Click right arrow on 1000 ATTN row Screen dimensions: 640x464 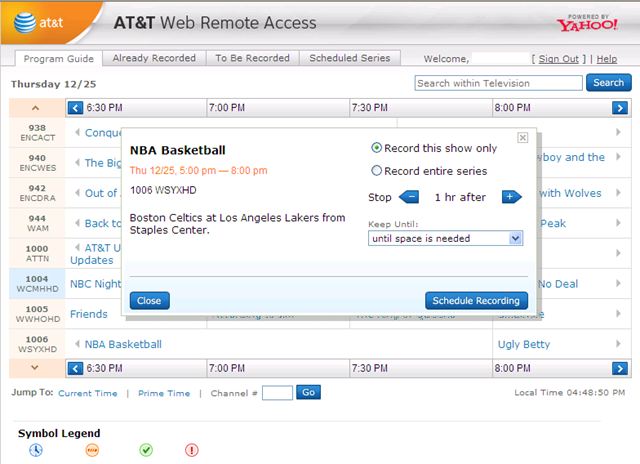point(618,253)
